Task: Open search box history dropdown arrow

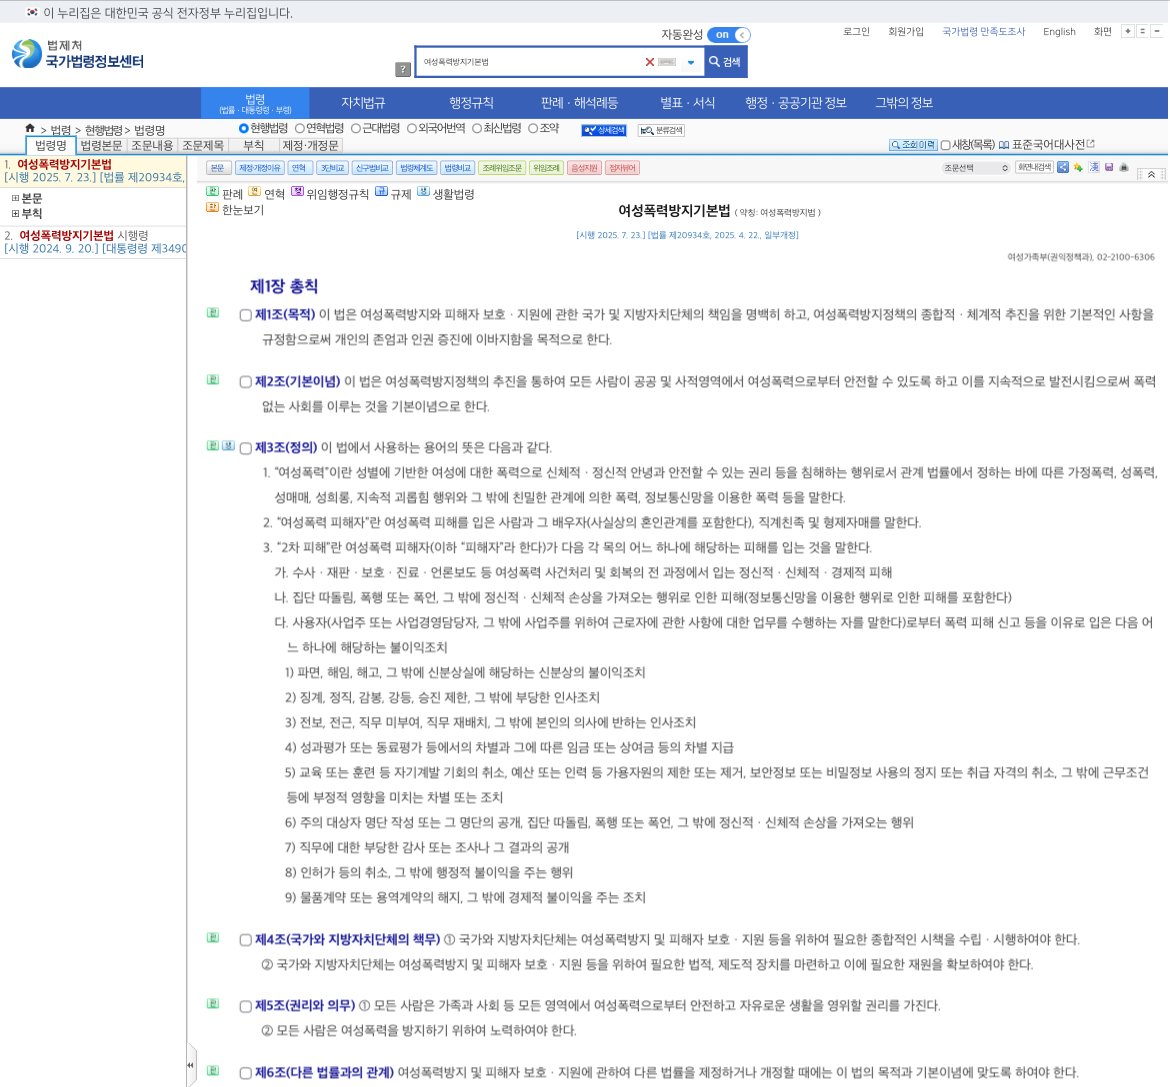Action: click(690, 62)
